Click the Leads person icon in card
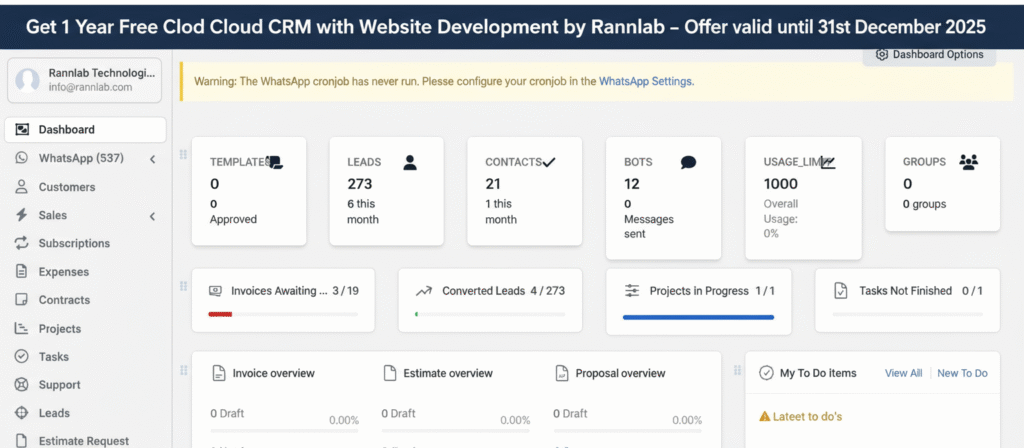The width and height of the screenshot is (1024, 448). coord(410,162)
